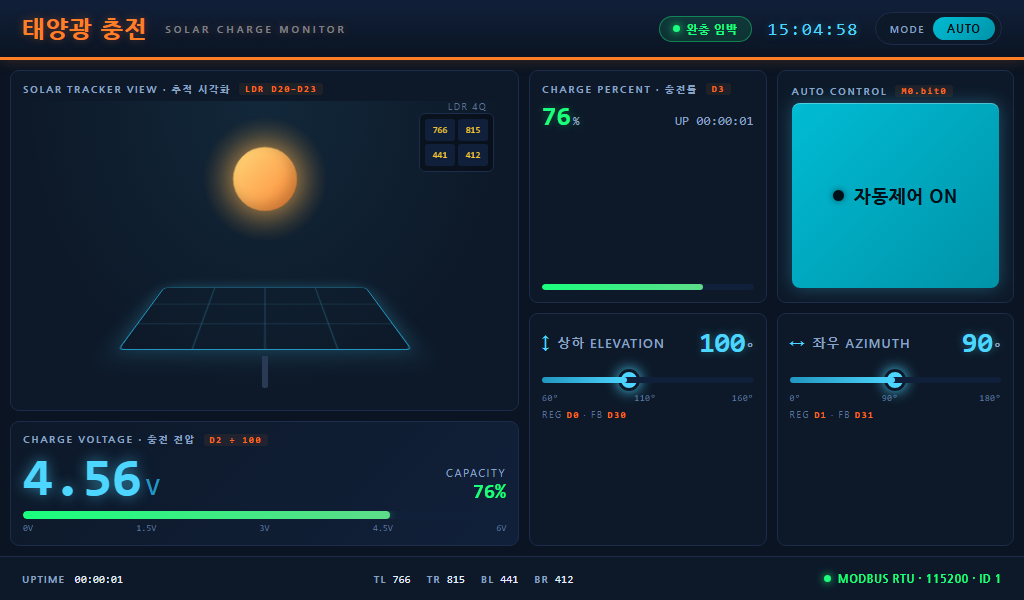Click the azimuth value 90°
Viewport: 1024px width, 600px height.
[981, 343]
